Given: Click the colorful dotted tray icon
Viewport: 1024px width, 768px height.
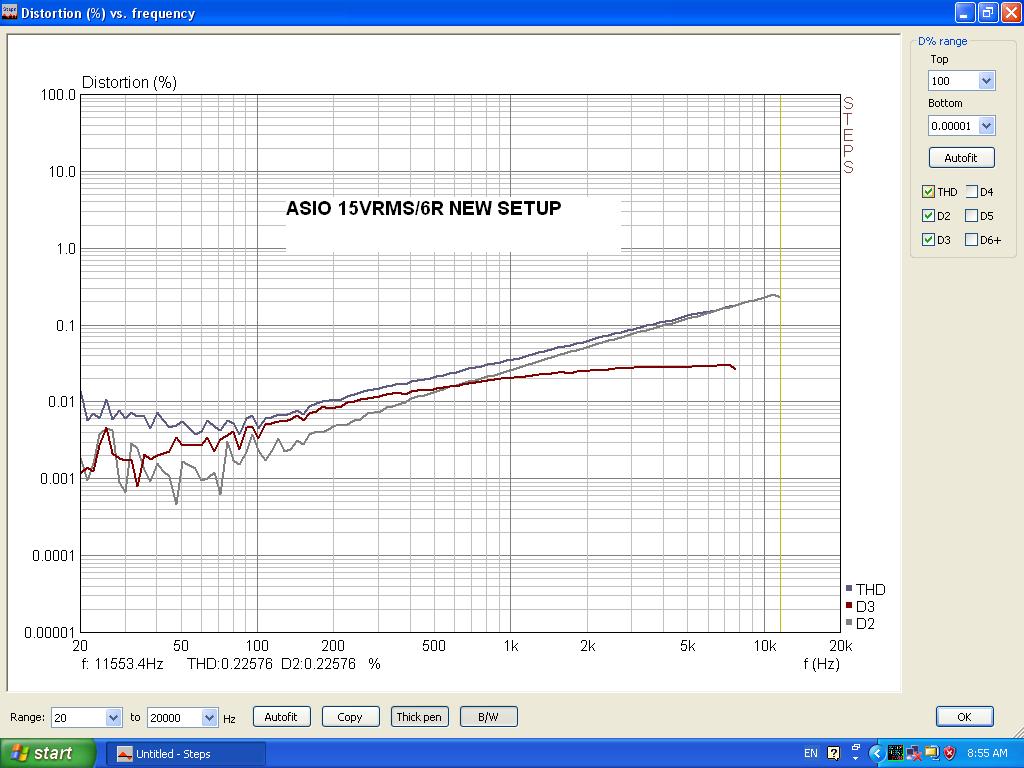Looking at the screenshot, I should (x=895, y=753).
